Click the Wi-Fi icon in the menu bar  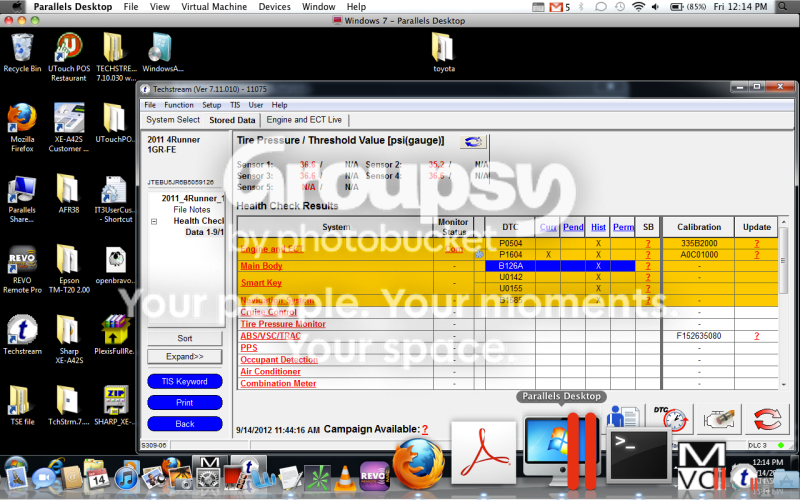click(x=638, y=7)
